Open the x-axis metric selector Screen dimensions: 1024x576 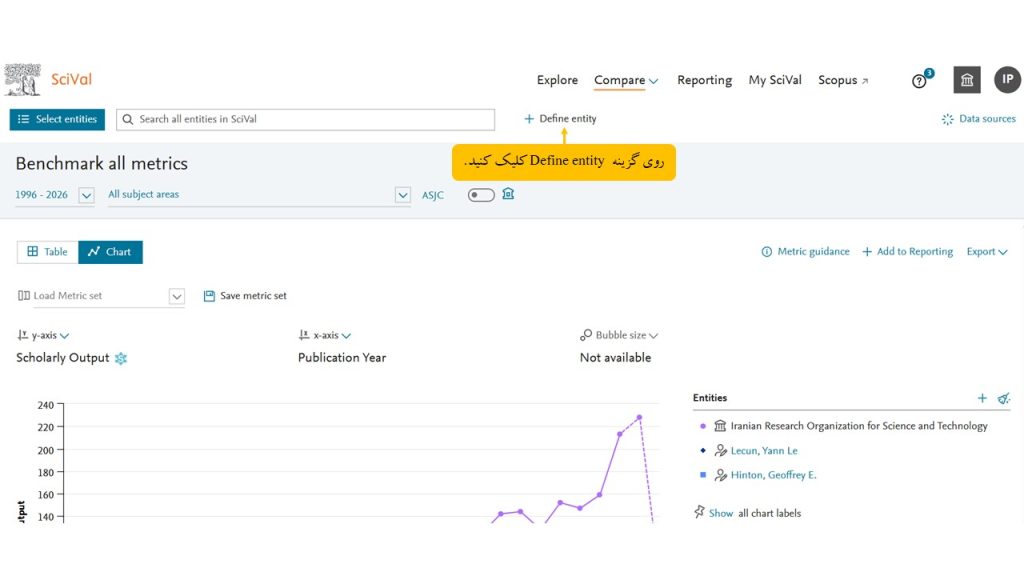coord(325,335)
